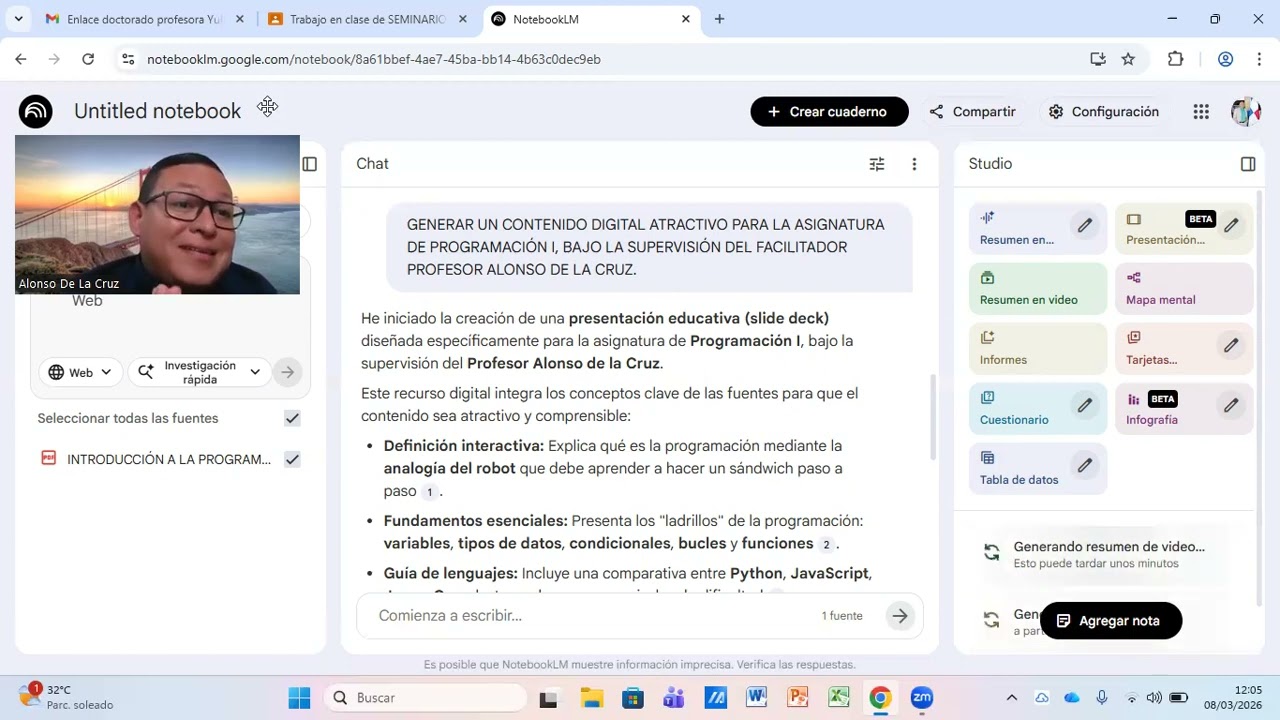Submit source search arrow button

[x=287, y=372]
